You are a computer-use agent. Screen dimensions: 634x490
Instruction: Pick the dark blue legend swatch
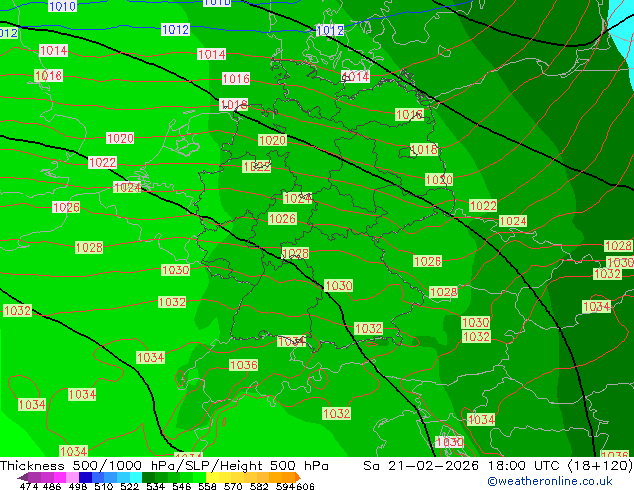pyautogui.click(x=85, y=477)
